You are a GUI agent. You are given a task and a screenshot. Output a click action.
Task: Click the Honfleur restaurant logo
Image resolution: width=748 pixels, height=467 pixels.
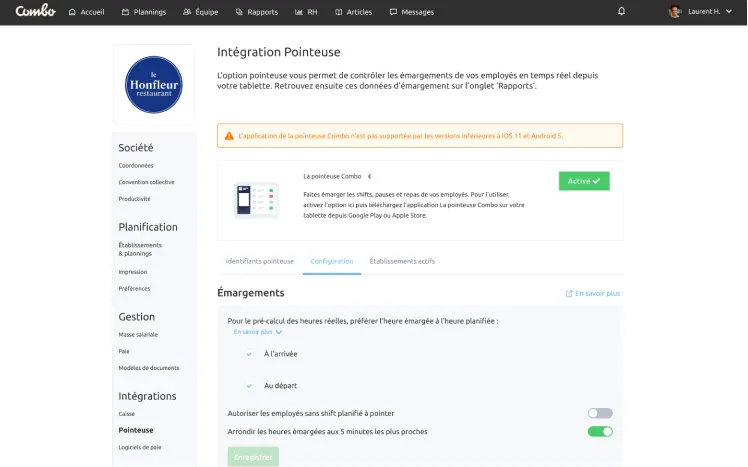tap(154, 85)
